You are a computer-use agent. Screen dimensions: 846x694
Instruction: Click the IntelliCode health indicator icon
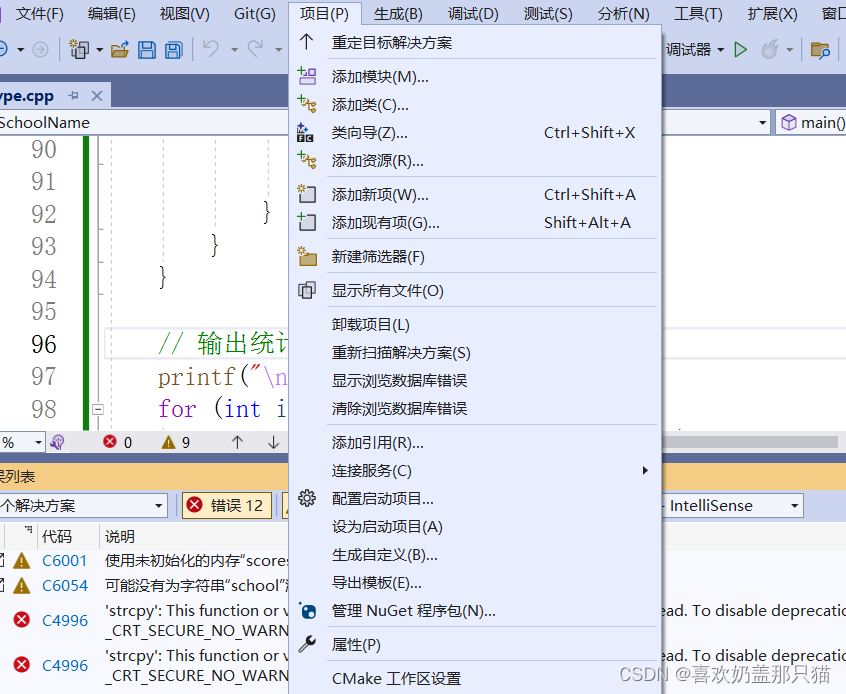[57, 443]
